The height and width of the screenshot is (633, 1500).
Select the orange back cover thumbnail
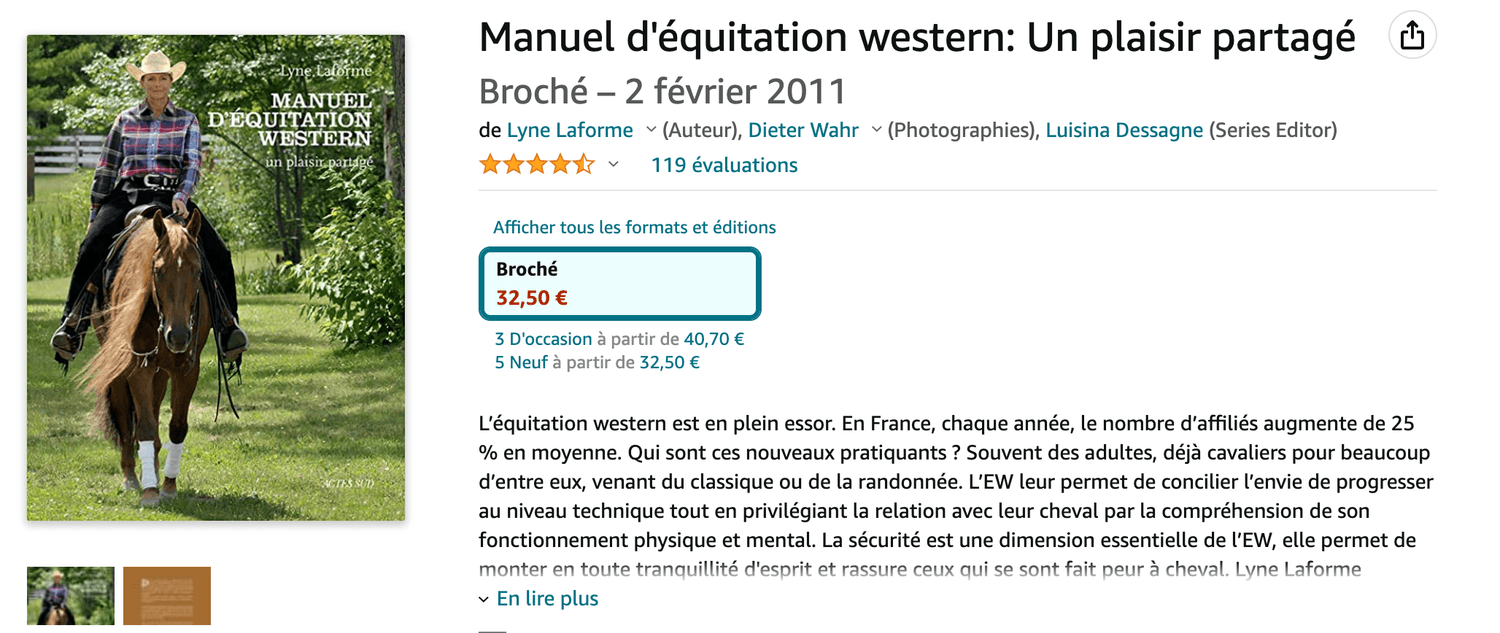167,596
